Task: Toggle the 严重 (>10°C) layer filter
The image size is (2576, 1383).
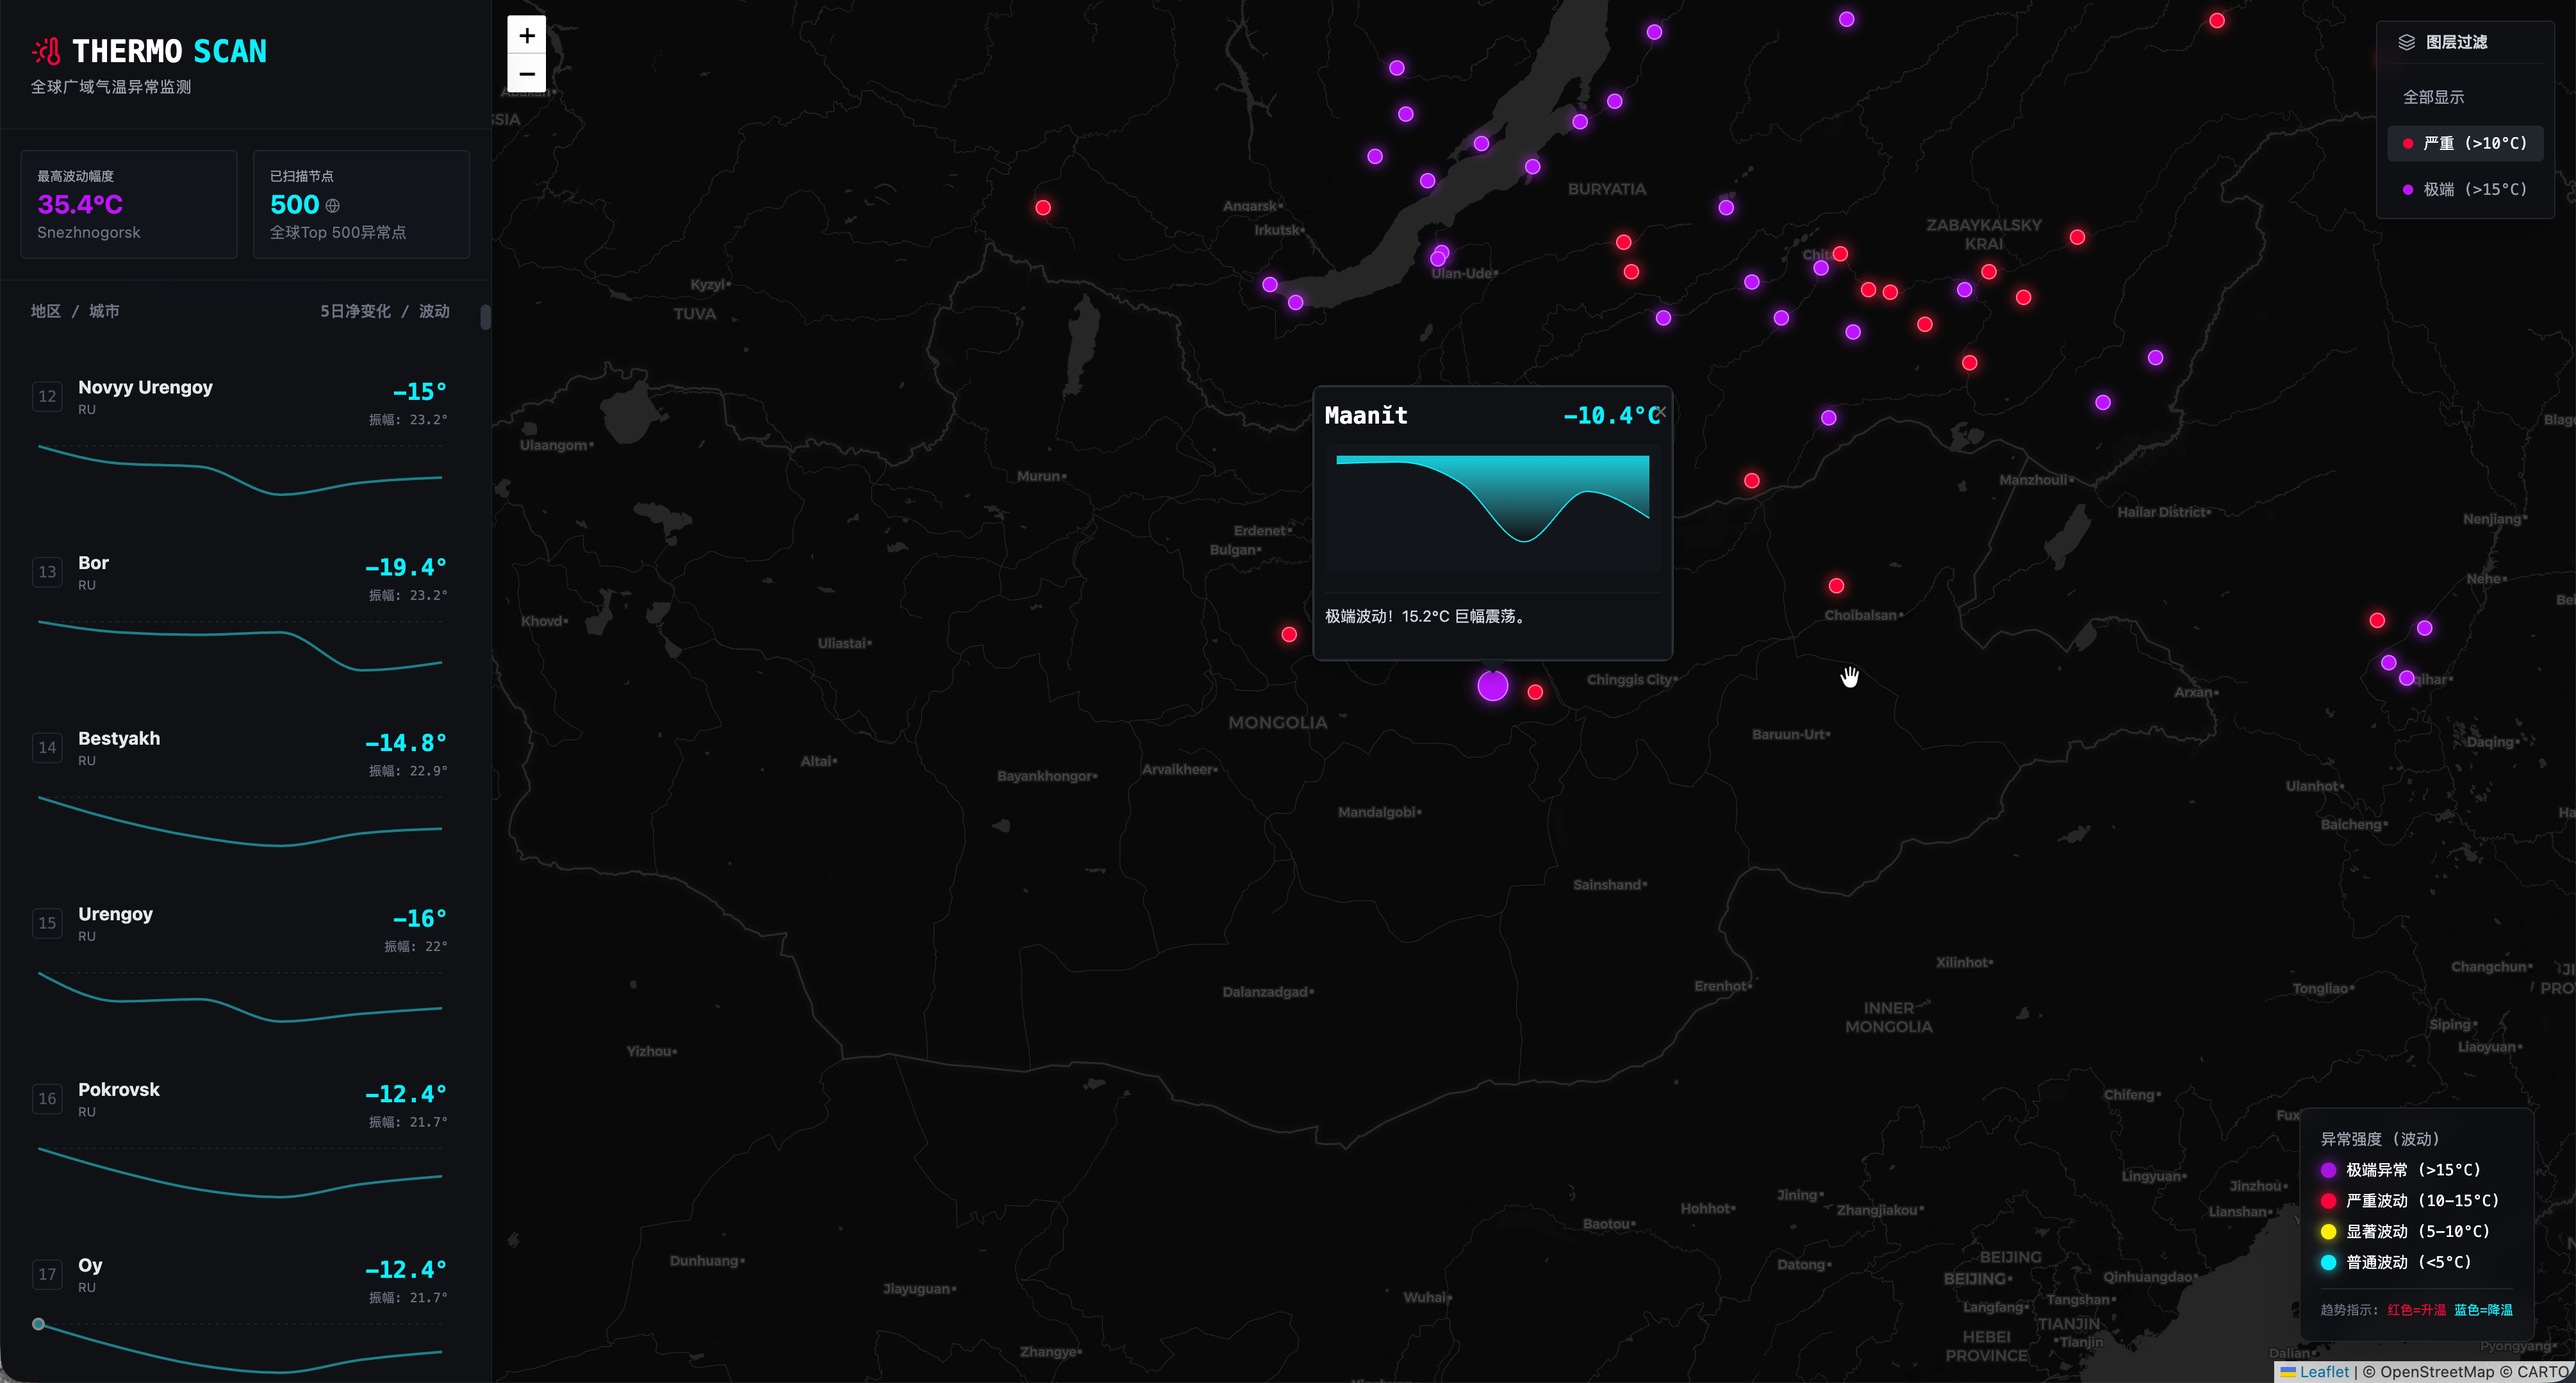Action: [x=2465, y=143]
